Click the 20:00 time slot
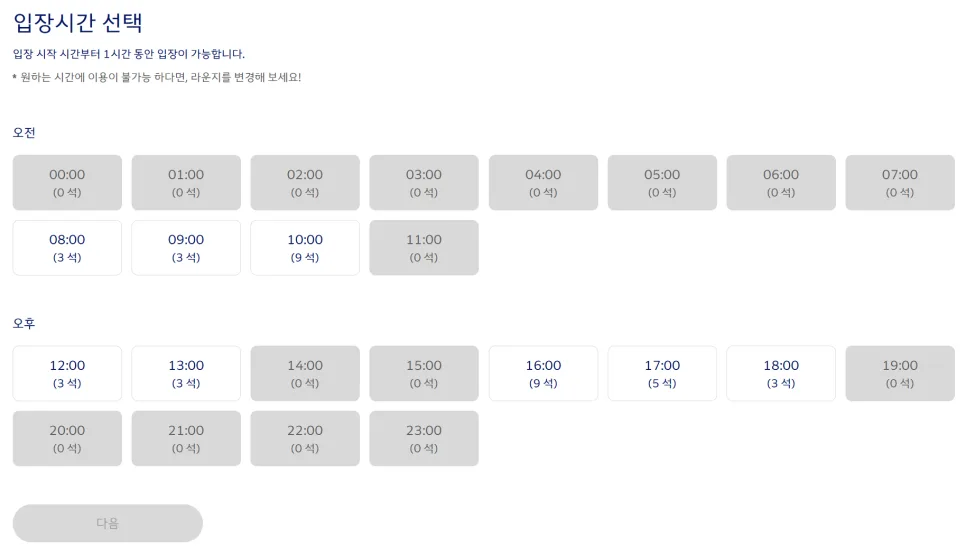 (x=67, y=439)
